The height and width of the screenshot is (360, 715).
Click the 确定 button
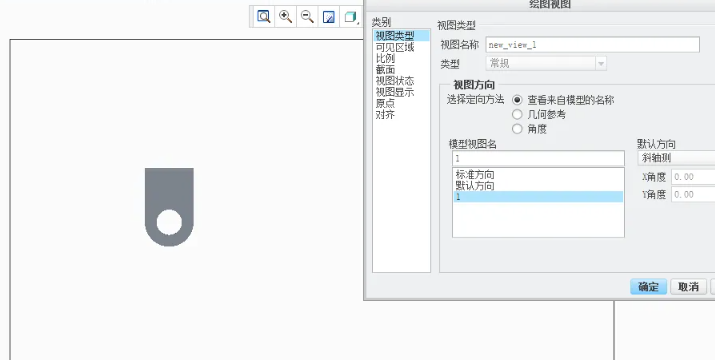tap(648, 287)
